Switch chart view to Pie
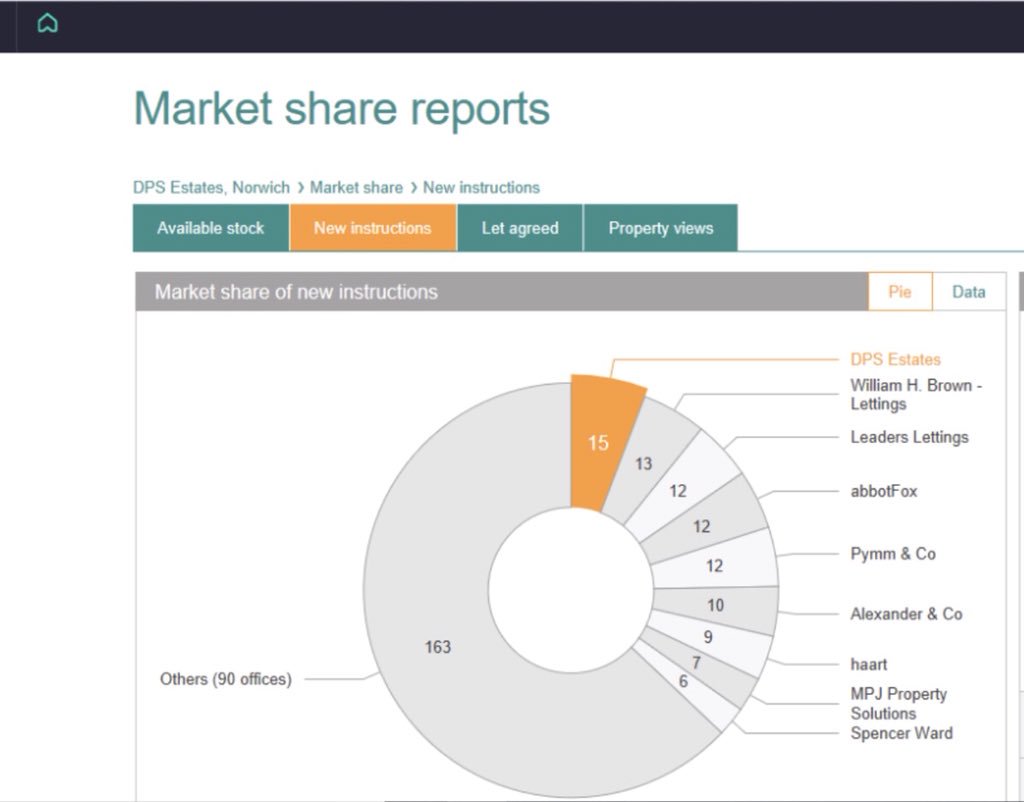 coord(900,292)
